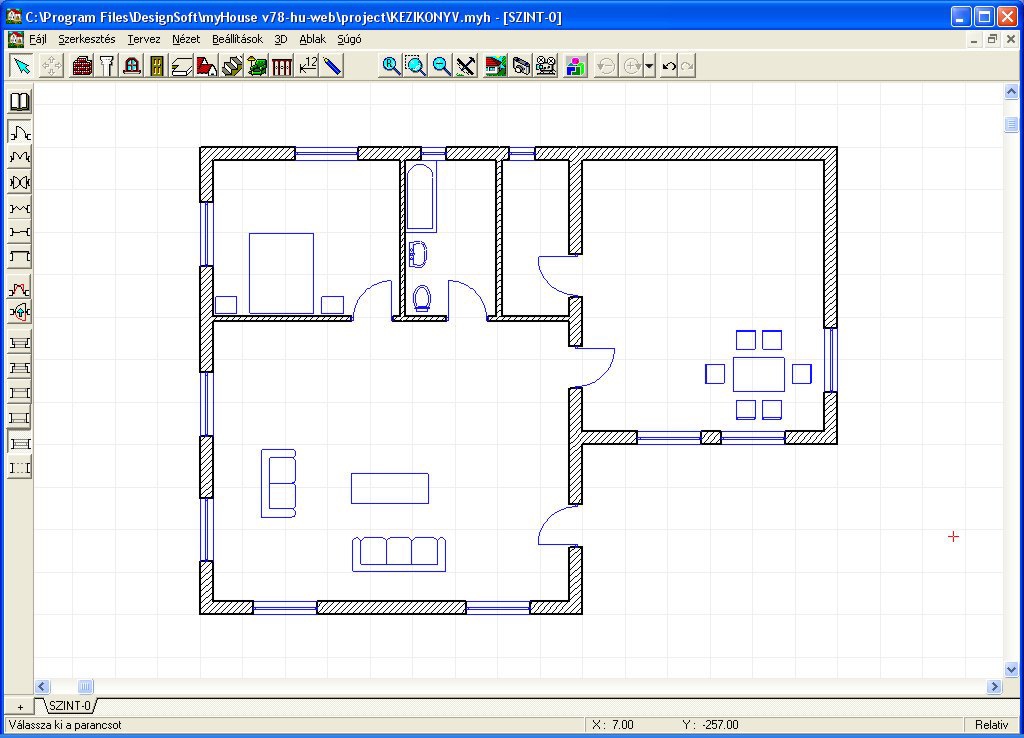Click the blue arrow door direction icon
The width and height of the screenshot is (1024, 738).
click(x=20, y=313)
